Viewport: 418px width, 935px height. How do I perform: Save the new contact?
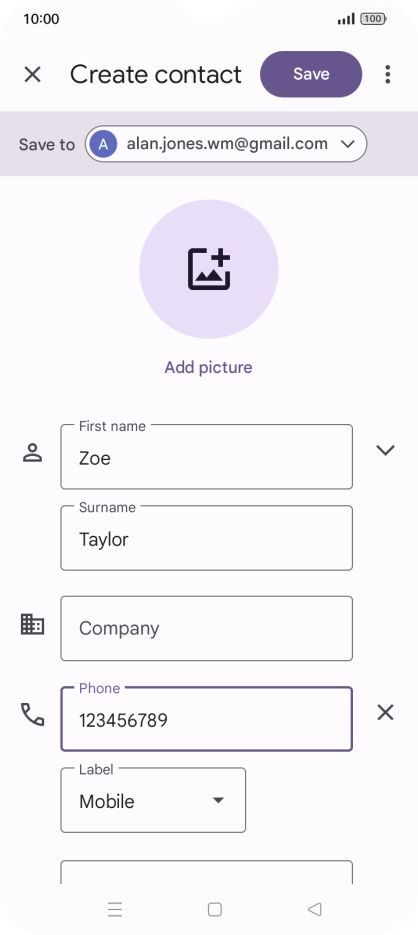pyautogui.click(x=311, y=74)
